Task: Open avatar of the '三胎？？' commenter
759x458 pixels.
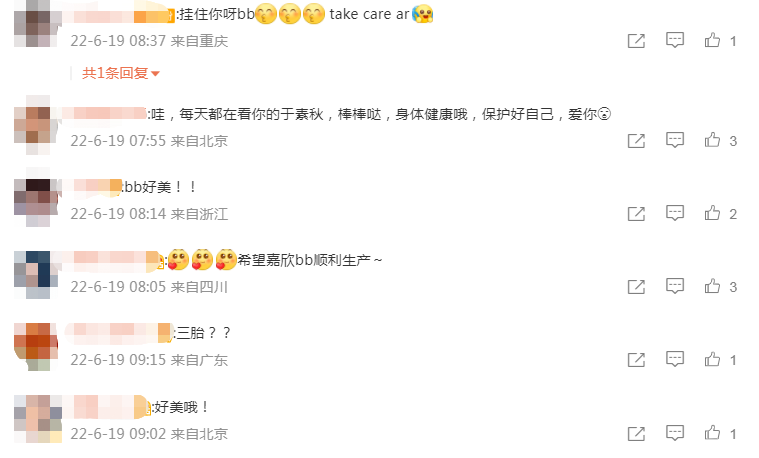Action: [36, 346]
